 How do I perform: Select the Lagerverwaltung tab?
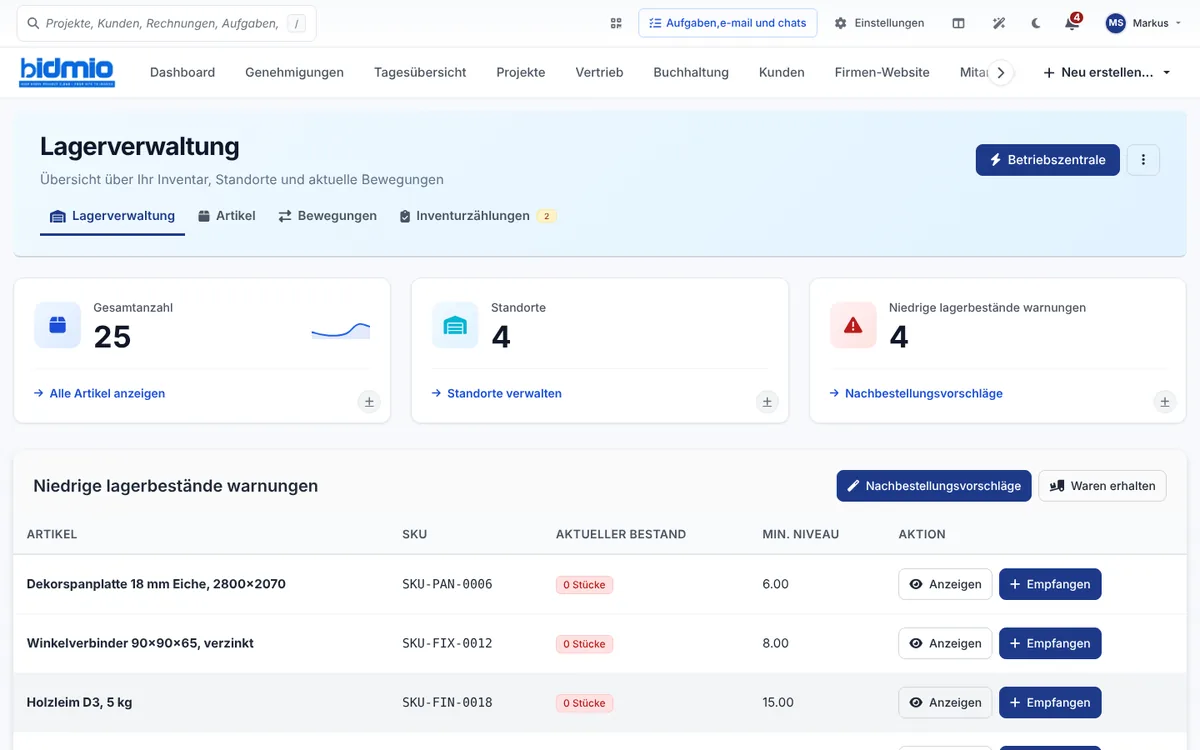[x=112, y=216]
